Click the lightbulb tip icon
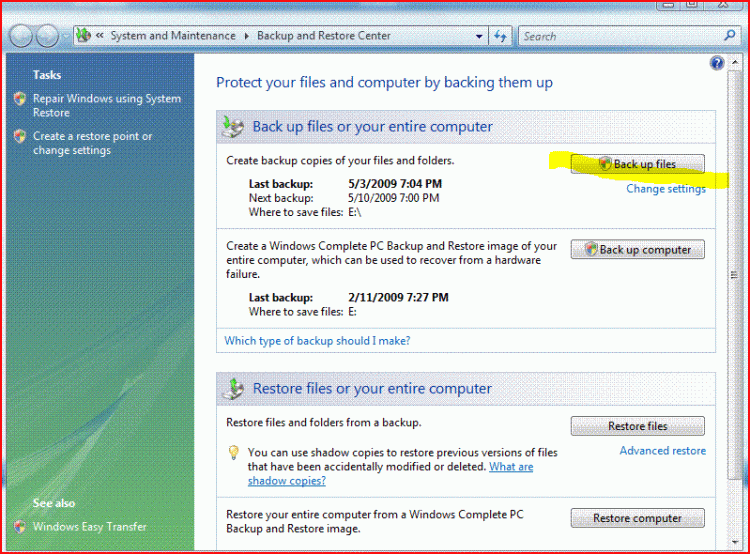 [x=233, y=452]
